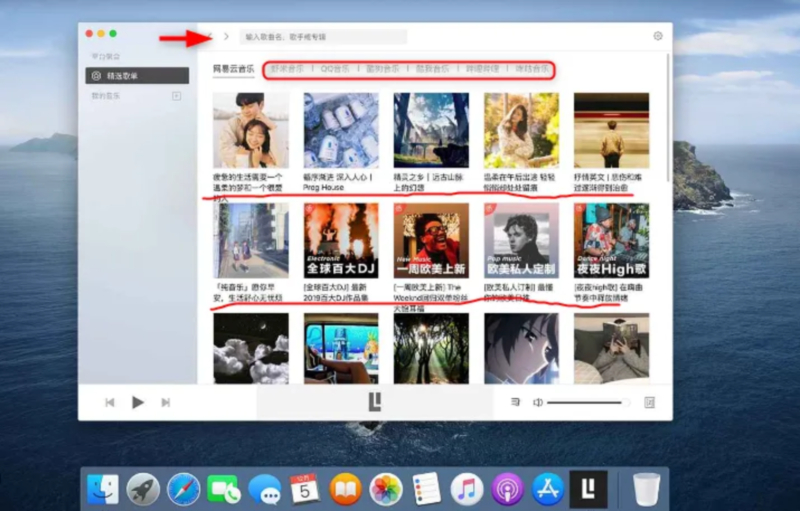Screen dimensions: 800x511
Task: Open the Prog House playlist cover
Action: point(341,131)
